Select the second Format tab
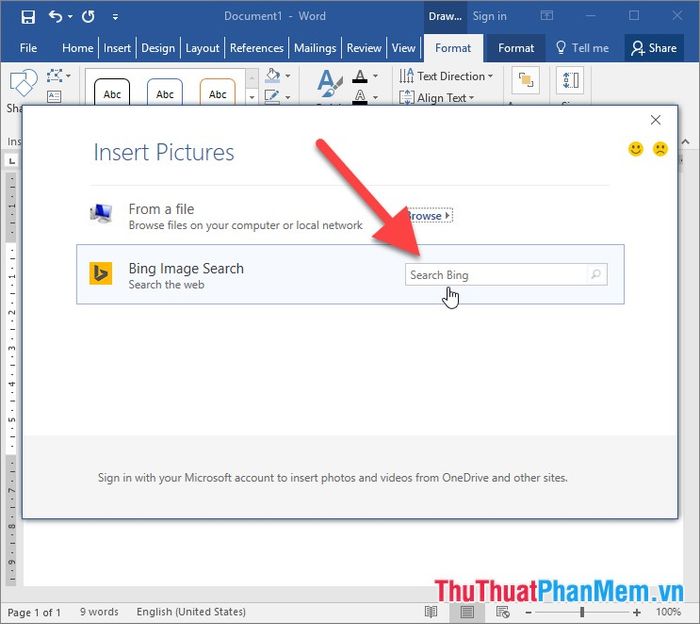700x624 pixels. click(x=516, y=48)
